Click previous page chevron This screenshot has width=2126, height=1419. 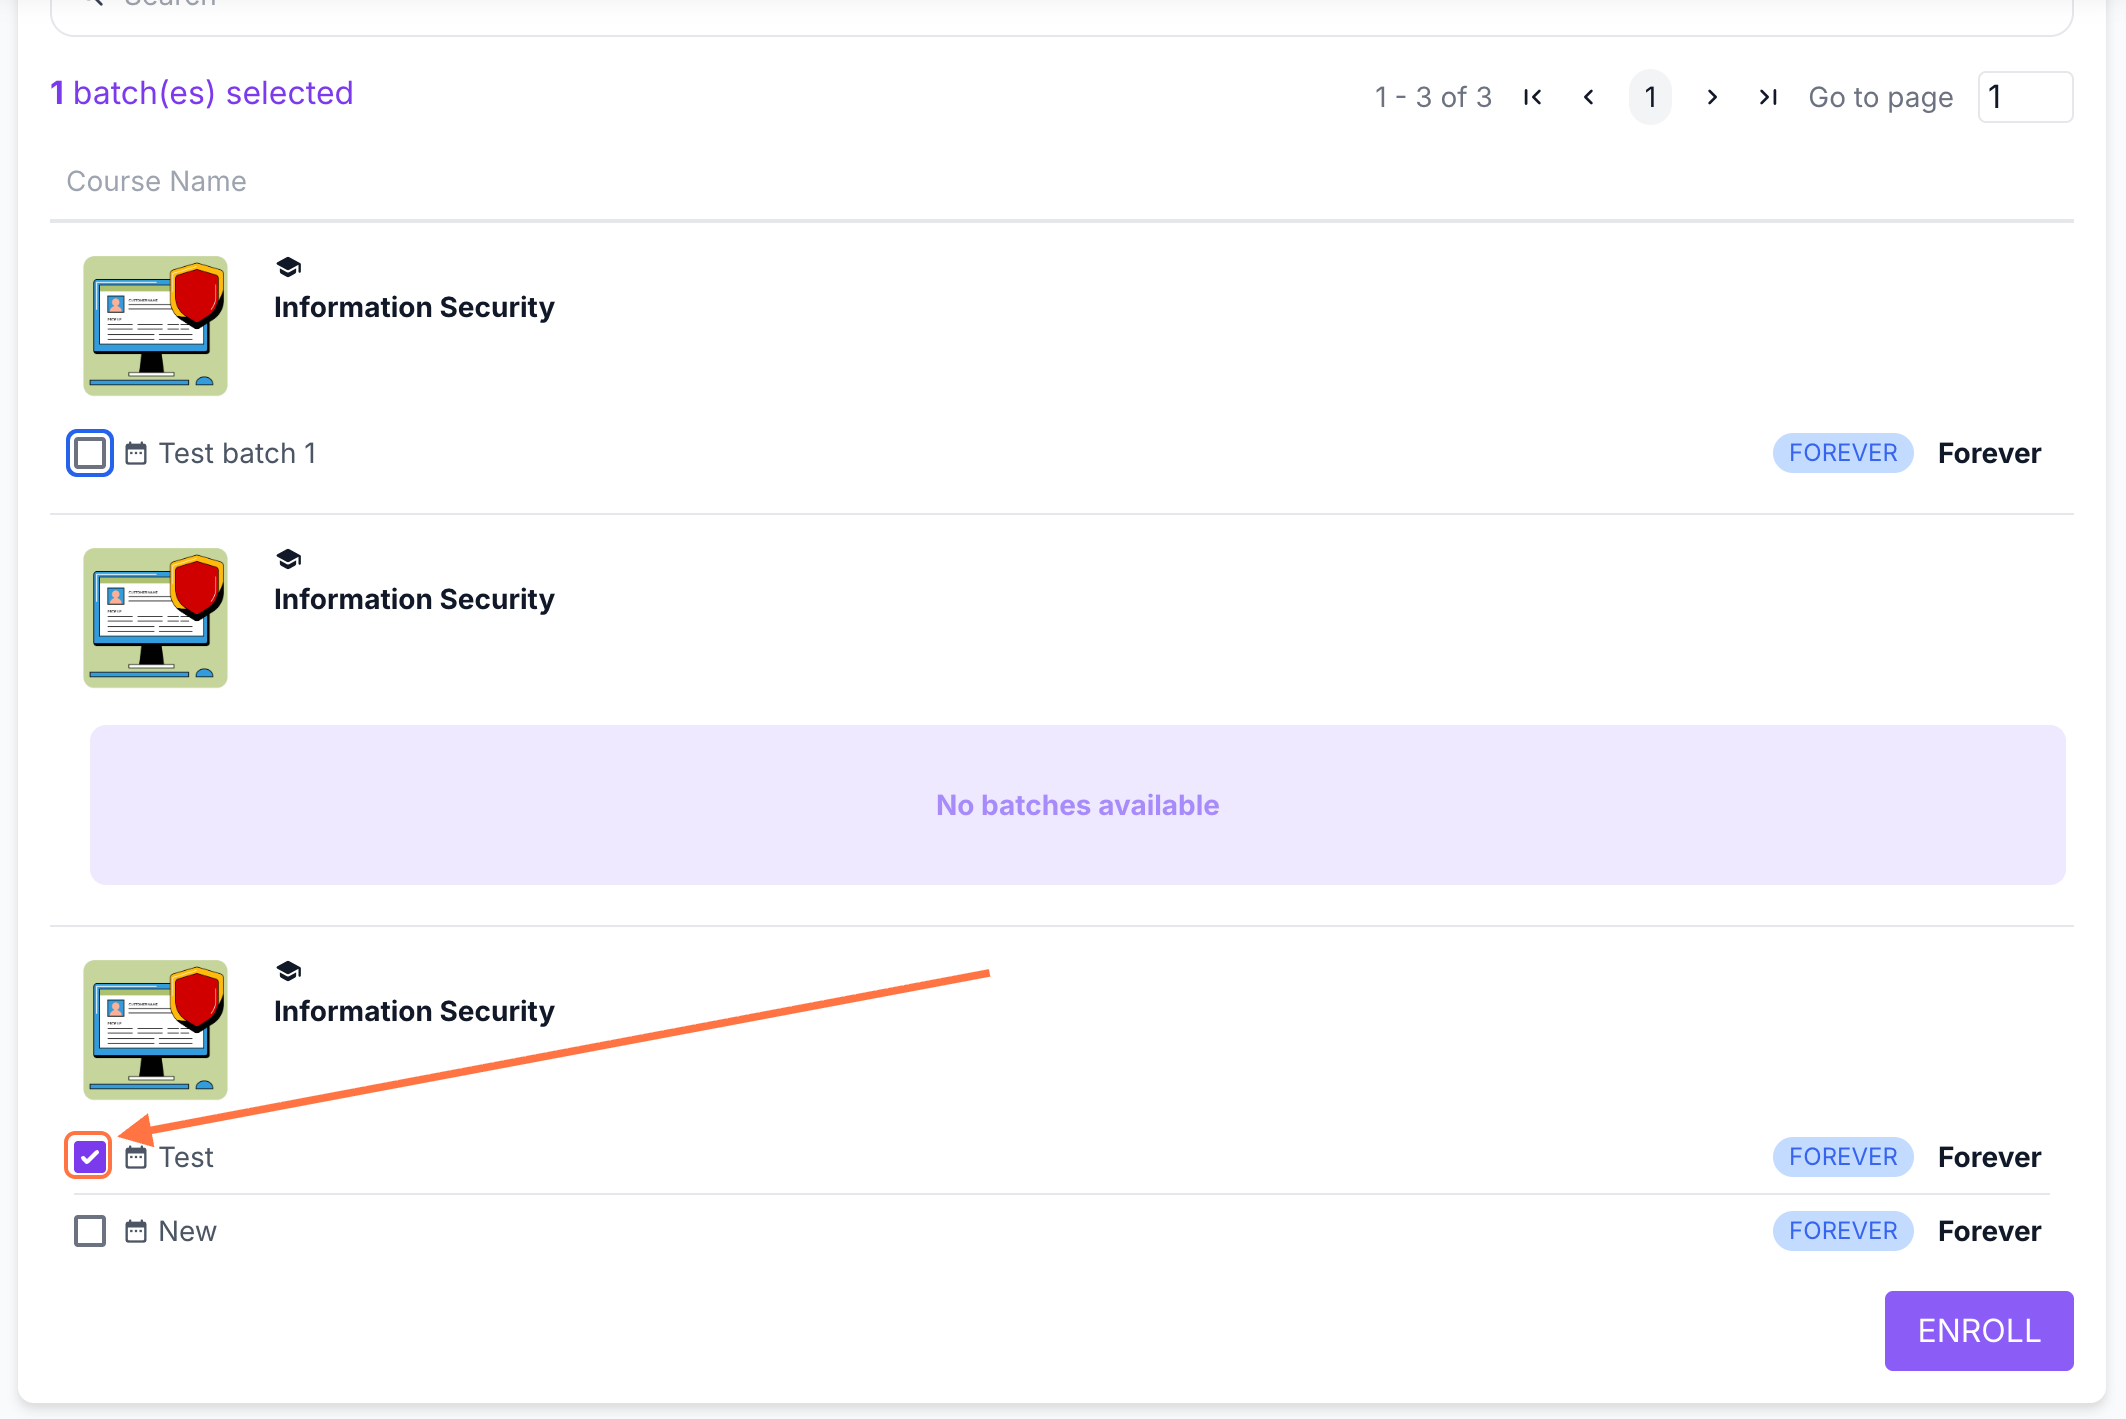[1588, 97]
